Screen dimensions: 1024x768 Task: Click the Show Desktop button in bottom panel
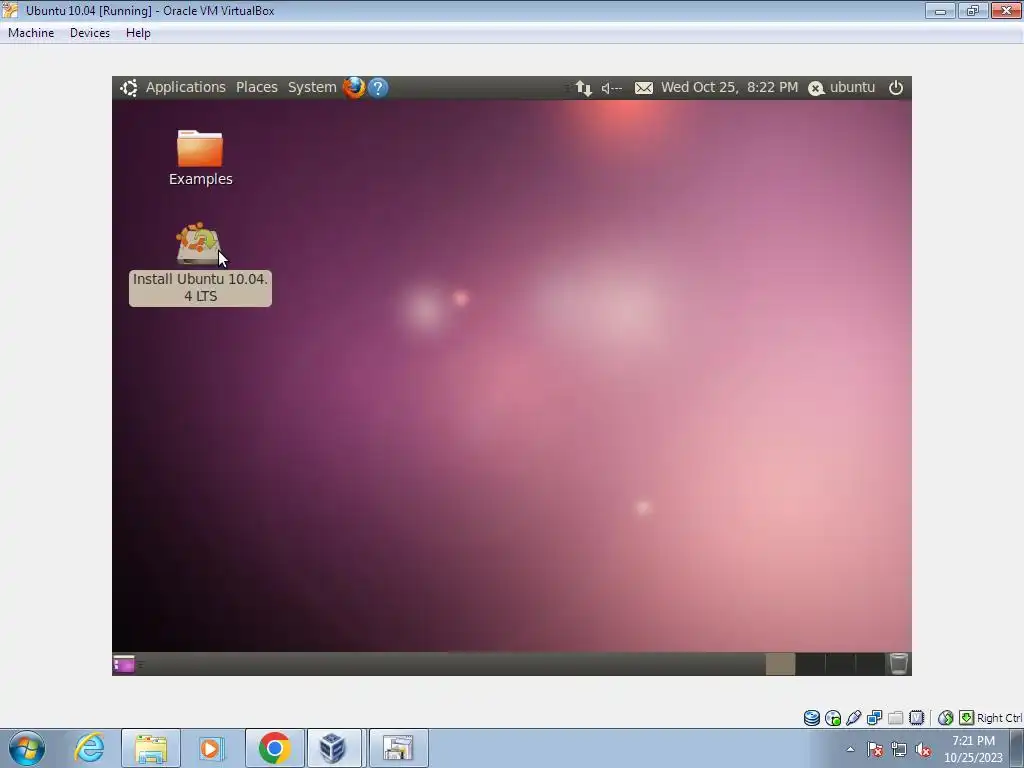point(123,664)
